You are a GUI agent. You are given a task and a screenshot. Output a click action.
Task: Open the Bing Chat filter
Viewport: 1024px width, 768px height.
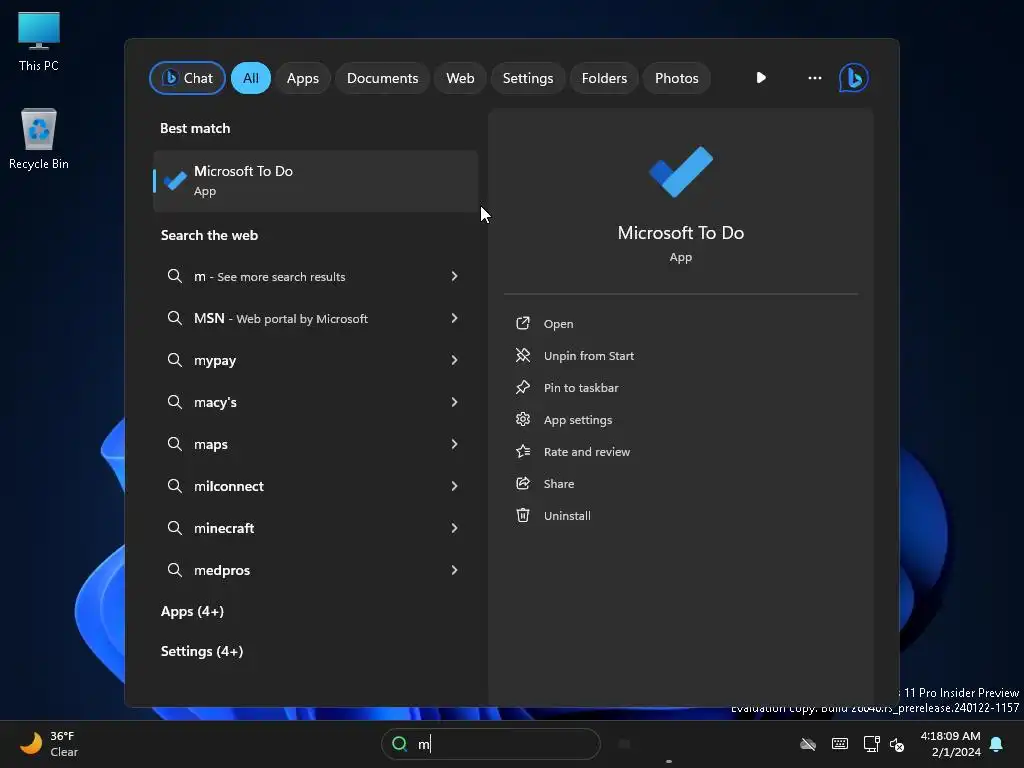pos(187,78)
